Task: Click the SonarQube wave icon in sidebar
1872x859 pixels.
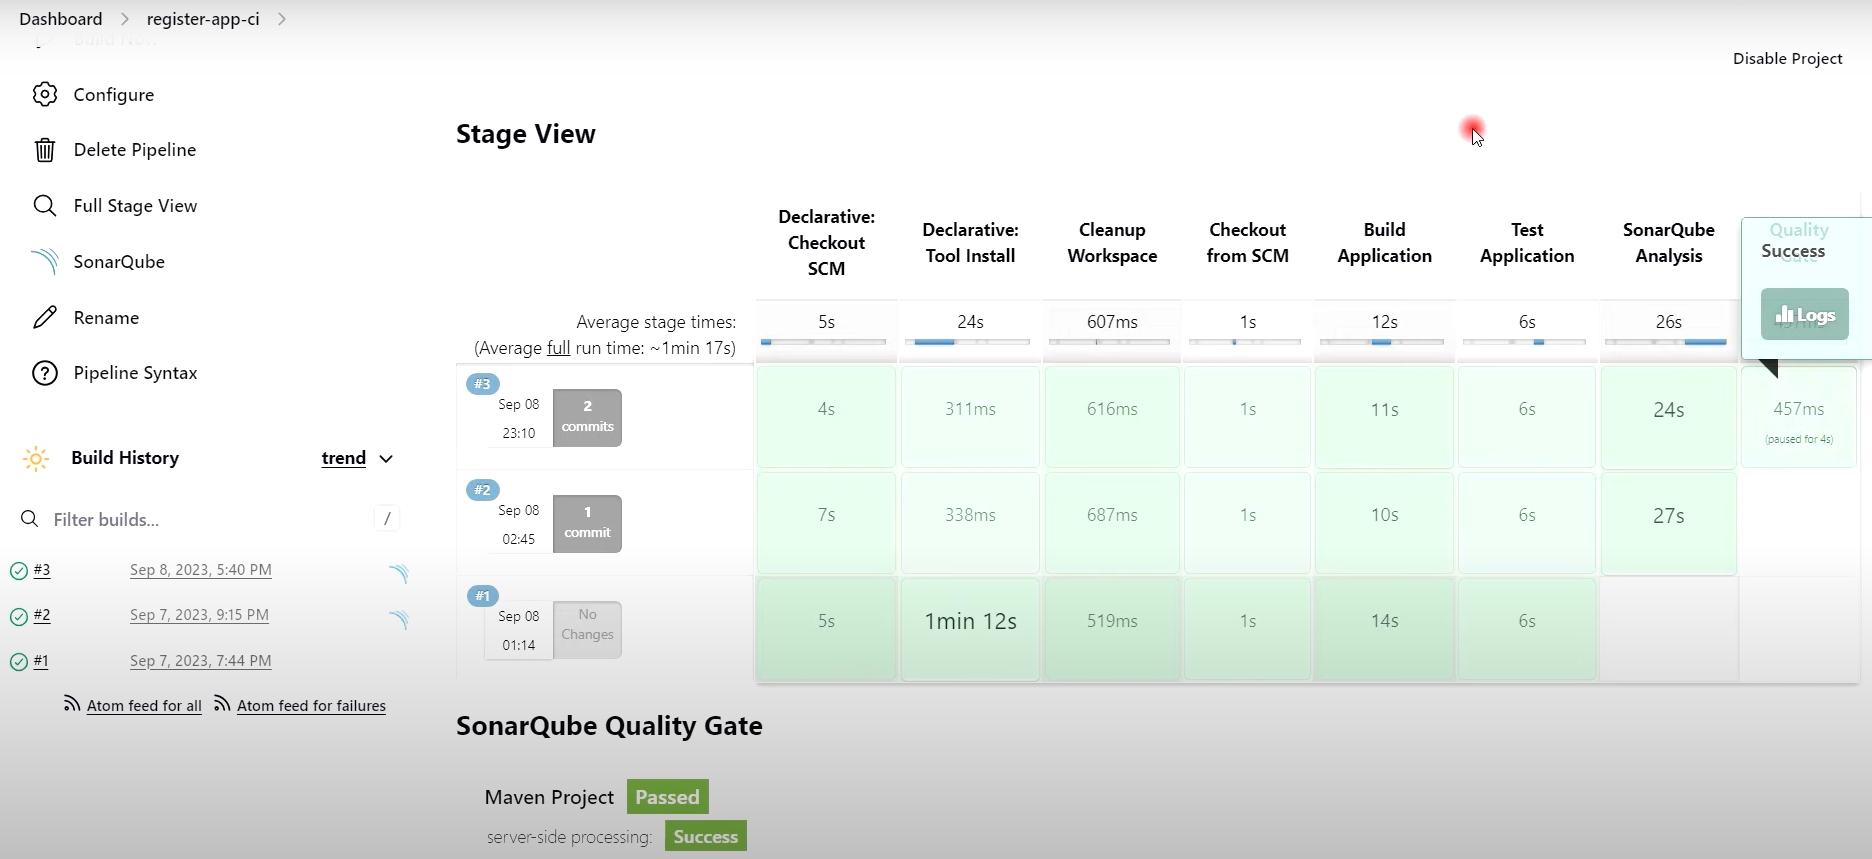Action: tap(45, 261)
